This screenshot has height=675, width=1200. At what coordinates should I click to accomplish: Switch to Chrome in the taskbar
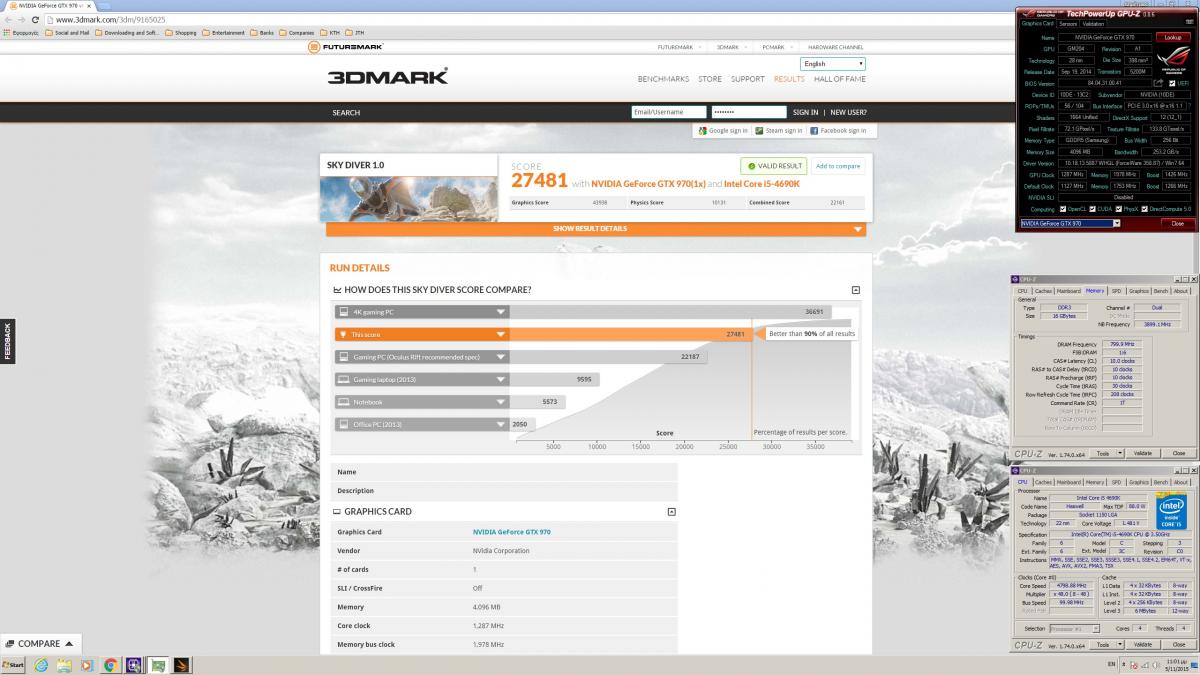[x=110, y=665]
